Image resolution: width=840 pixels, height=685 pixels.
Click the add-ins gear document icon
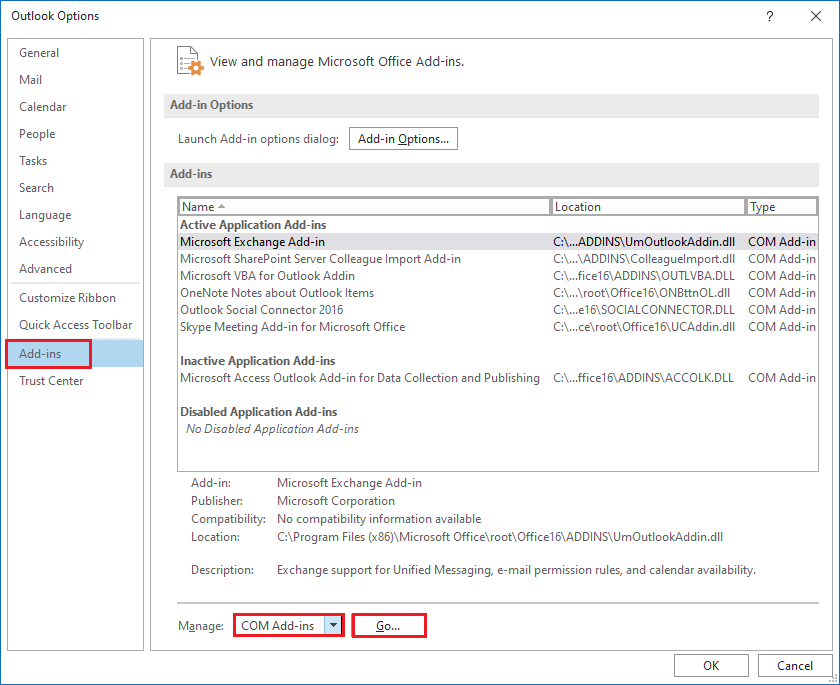[x=190, y=61]
